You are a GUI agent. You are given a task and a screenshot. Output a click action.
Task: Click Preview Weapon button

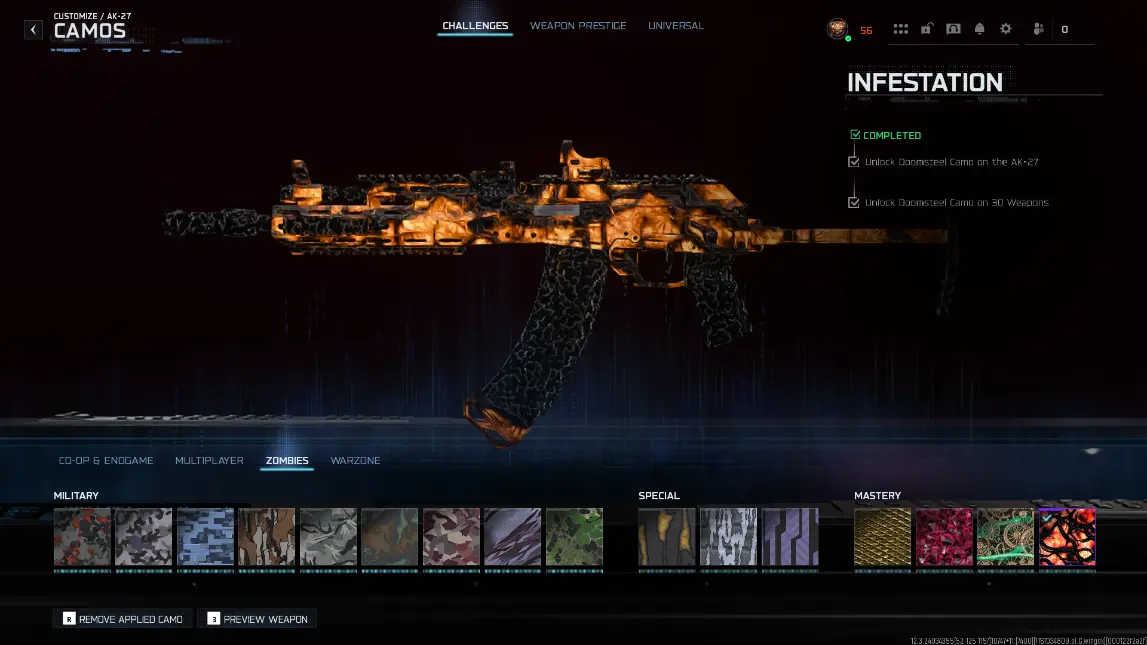tap(257, 619)
